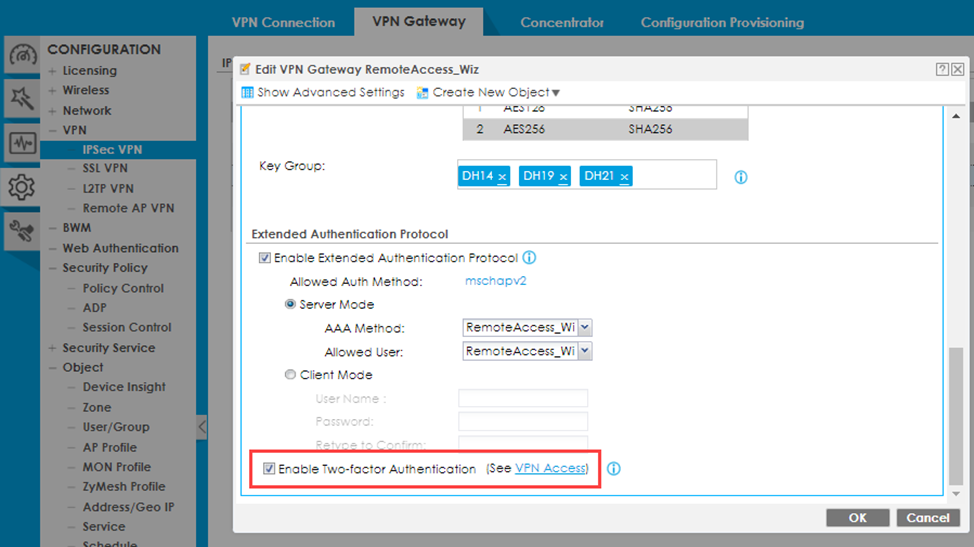
Task: Select the Client Mode radio button
Action: click(x=291, y=375)
